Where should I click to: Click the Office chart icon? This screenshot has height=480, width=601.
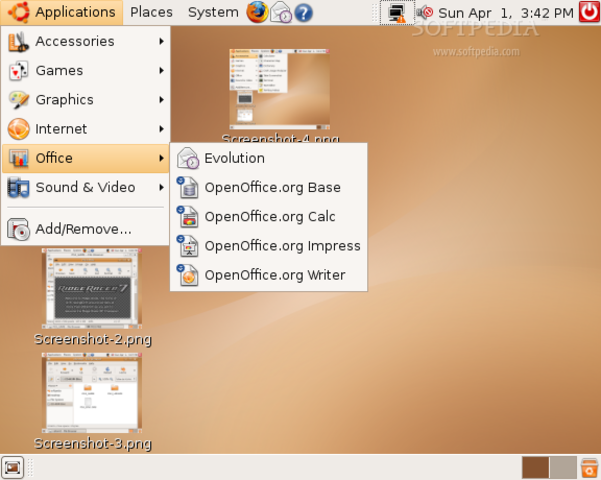click(18, 158)
